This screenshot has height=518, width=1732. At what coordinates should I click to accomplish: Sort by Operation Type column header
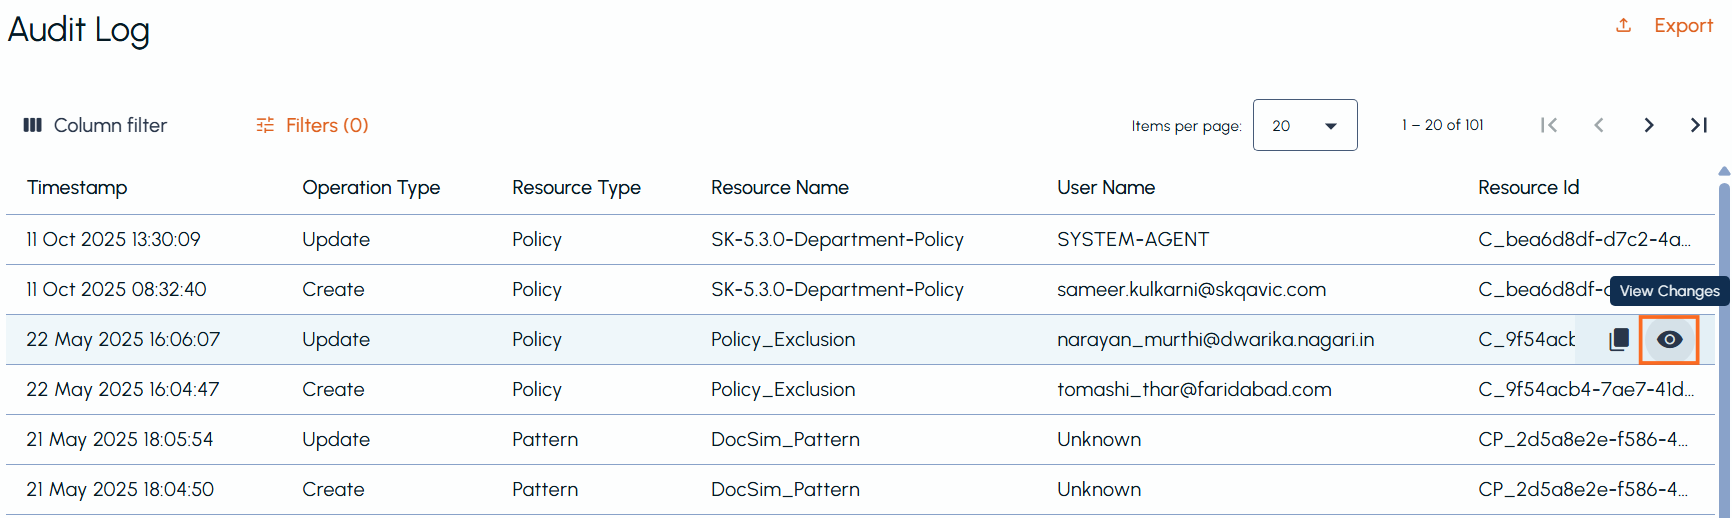coord(371,187)
